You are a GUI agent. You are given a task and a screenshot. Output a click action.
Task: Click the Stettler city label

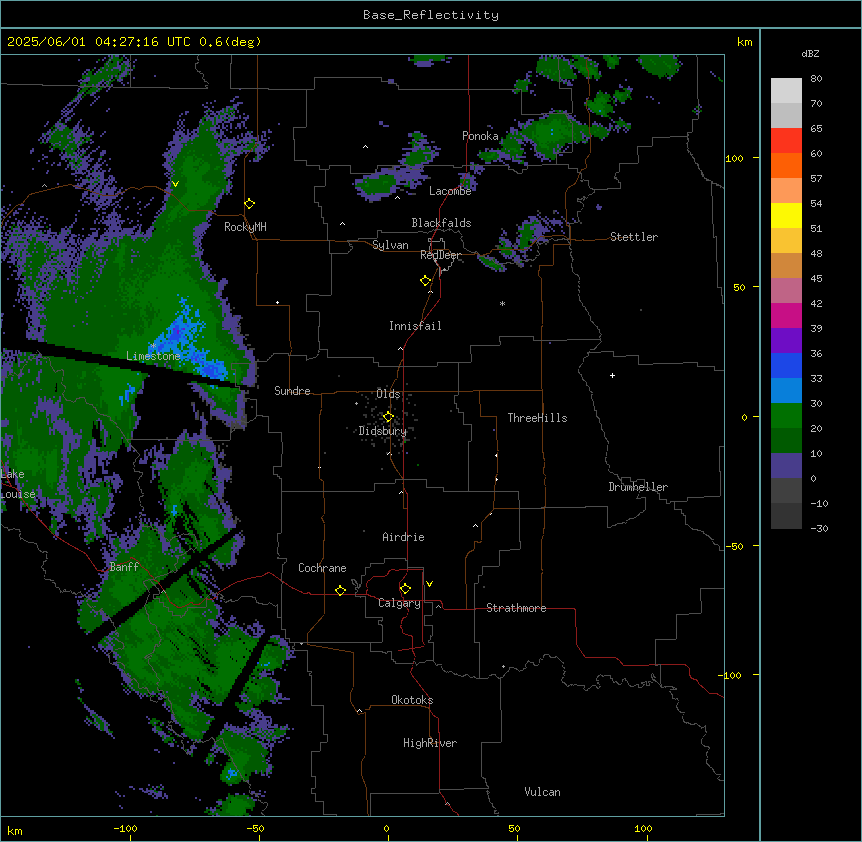point(634,237)
